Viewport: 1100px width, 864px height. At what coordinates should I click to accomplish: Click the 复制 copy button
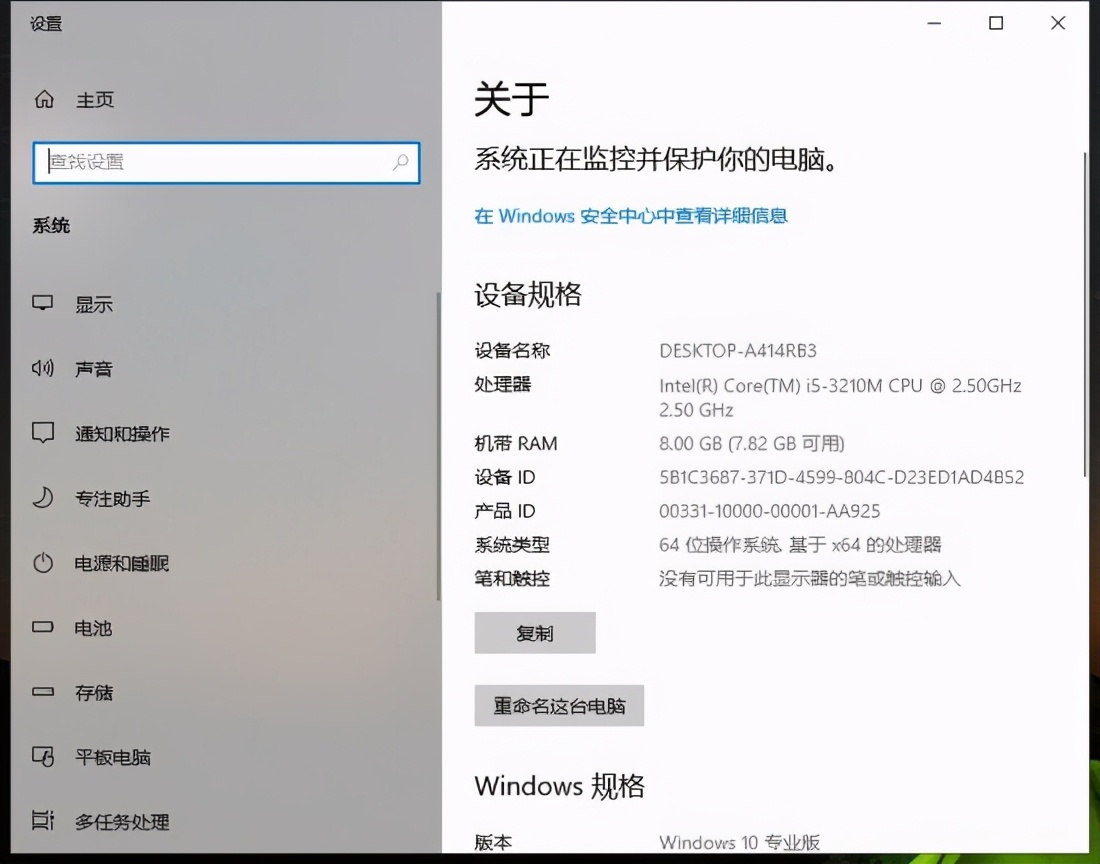(x=534, y=632)
